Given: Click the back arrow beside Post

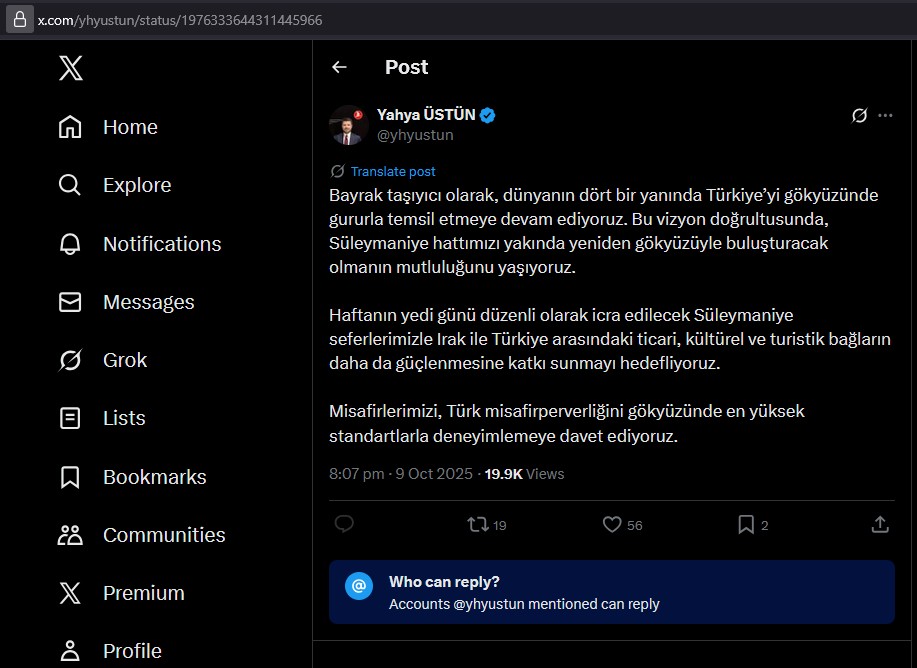Looking at the screenshot, I should [339, 67].
